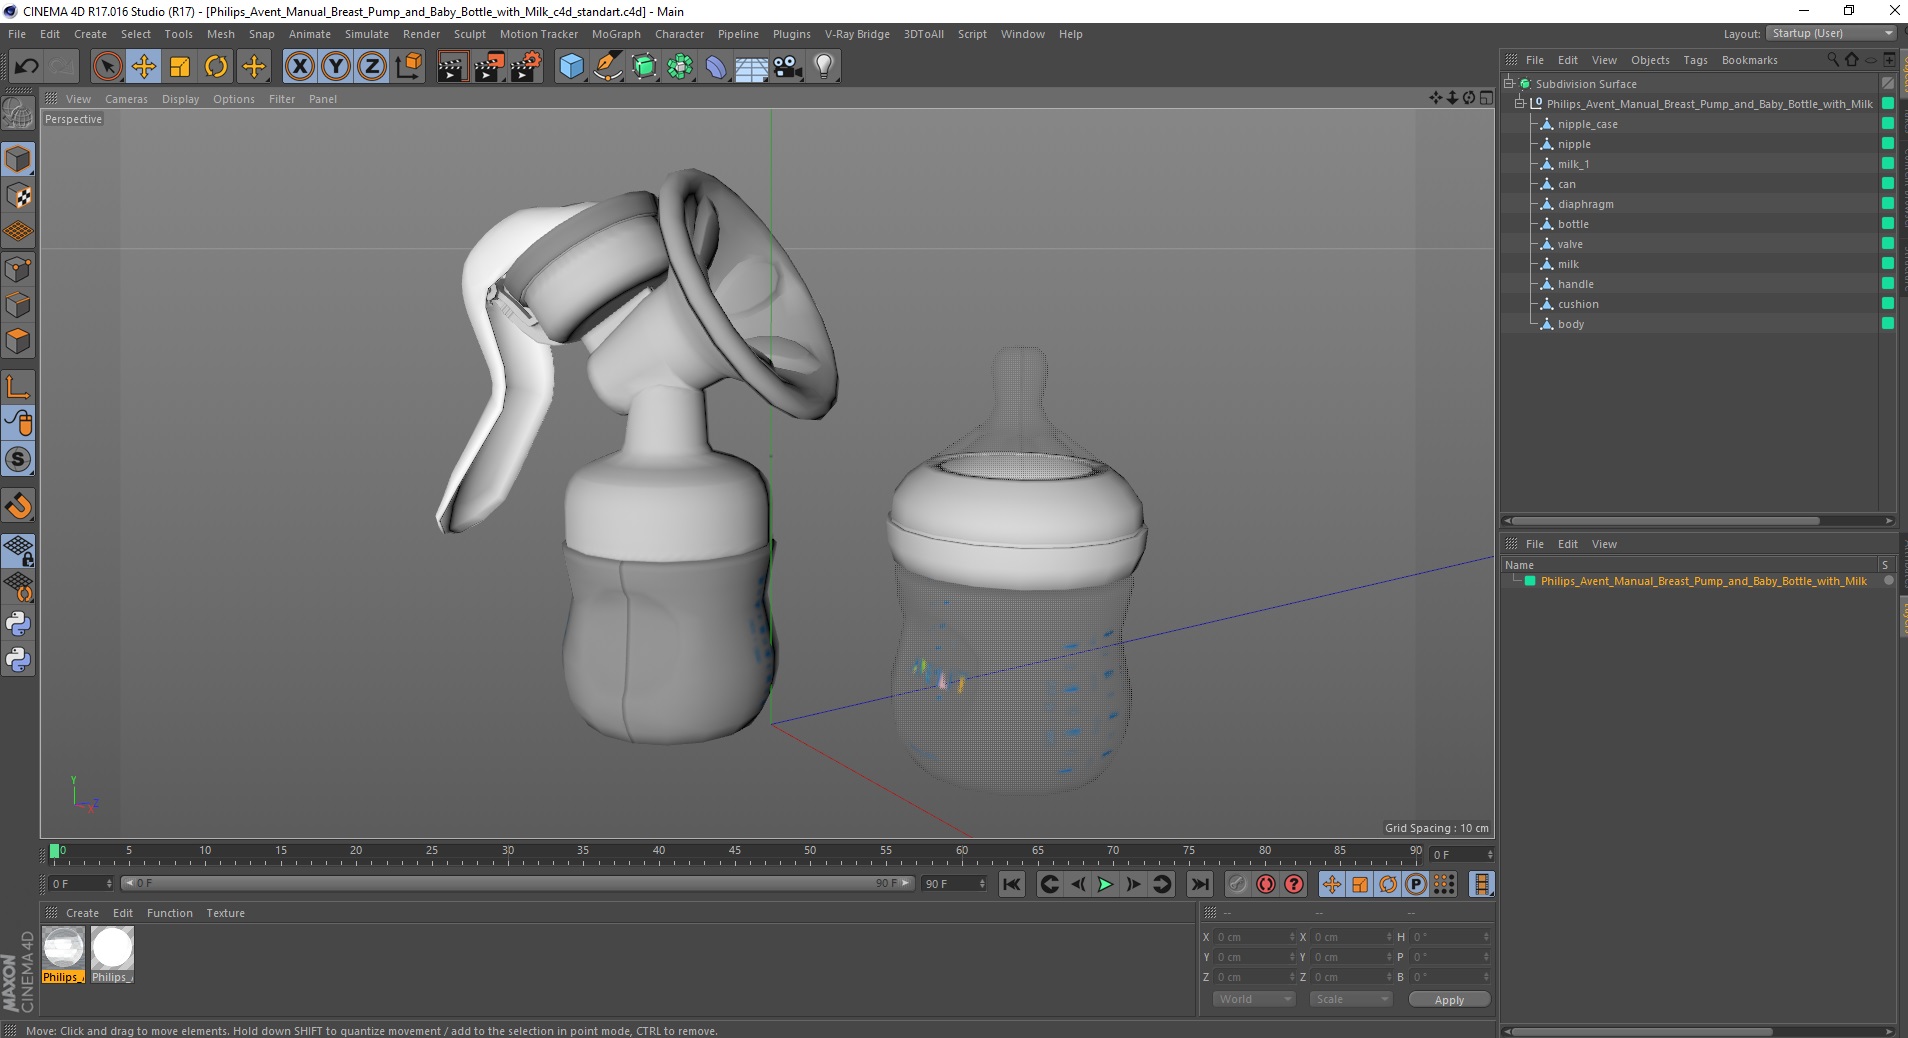This screenshot has width=1908, height=1038.
Task: Select second white Philips material thumbnail
Action: [112, 955]
